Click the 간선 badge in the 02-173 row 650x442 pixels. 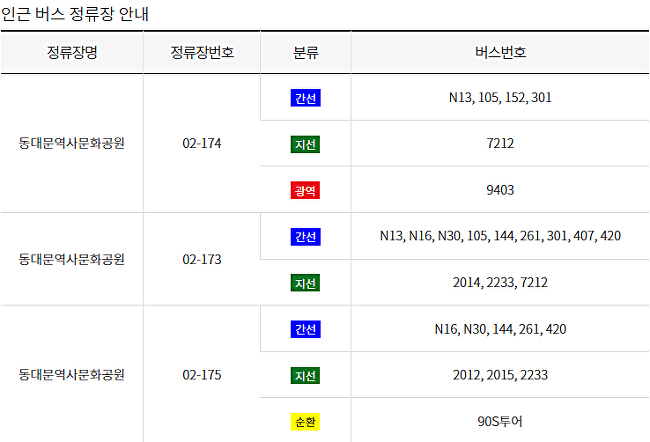pyautogui.click(x=306, y=237)
